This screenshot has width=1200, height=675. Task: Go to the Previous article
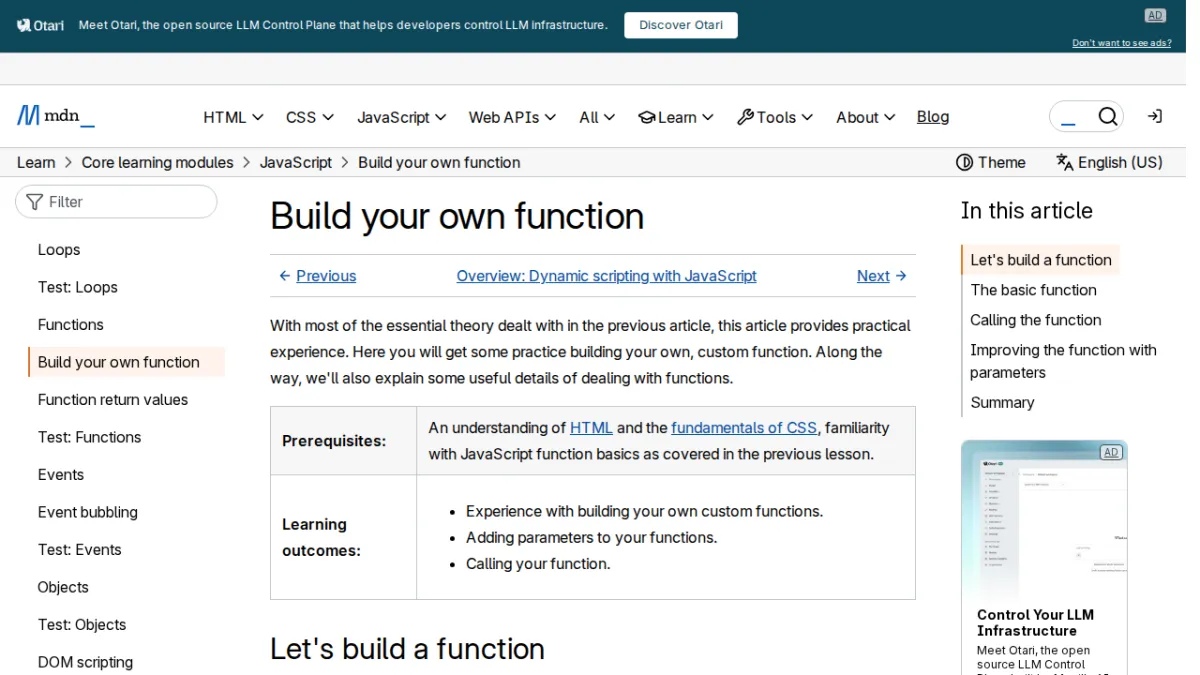pos(317,276)
